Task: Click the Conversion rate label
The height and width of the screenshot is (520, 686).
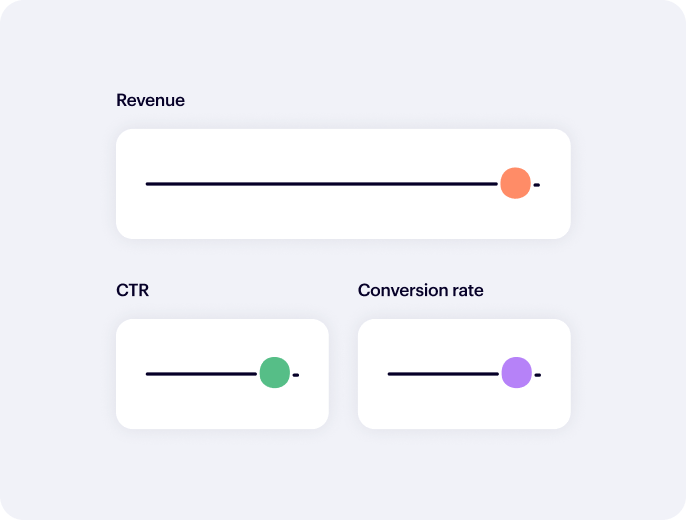Action: point(420,290)
